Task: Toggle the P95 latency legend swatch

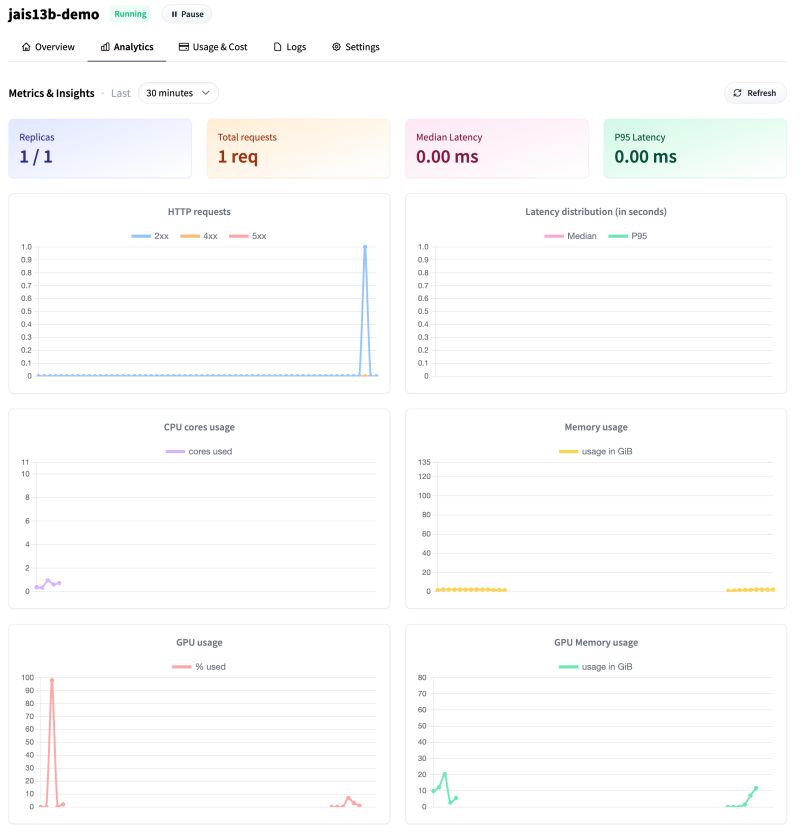Action: 618,236
